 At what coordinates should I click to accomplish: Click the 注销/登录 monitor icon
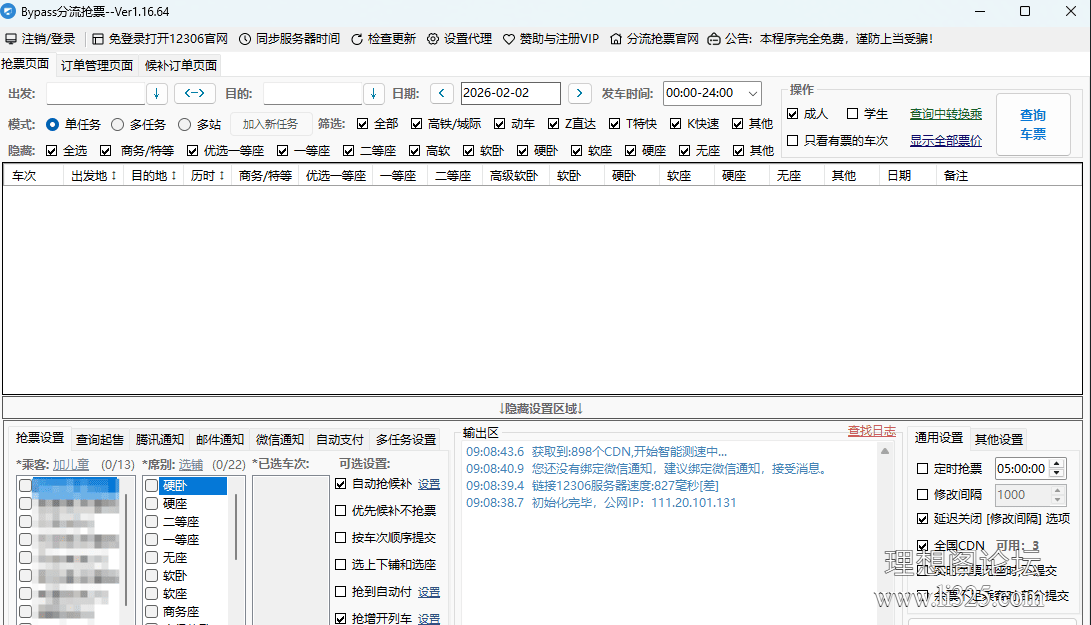[11, 39]
